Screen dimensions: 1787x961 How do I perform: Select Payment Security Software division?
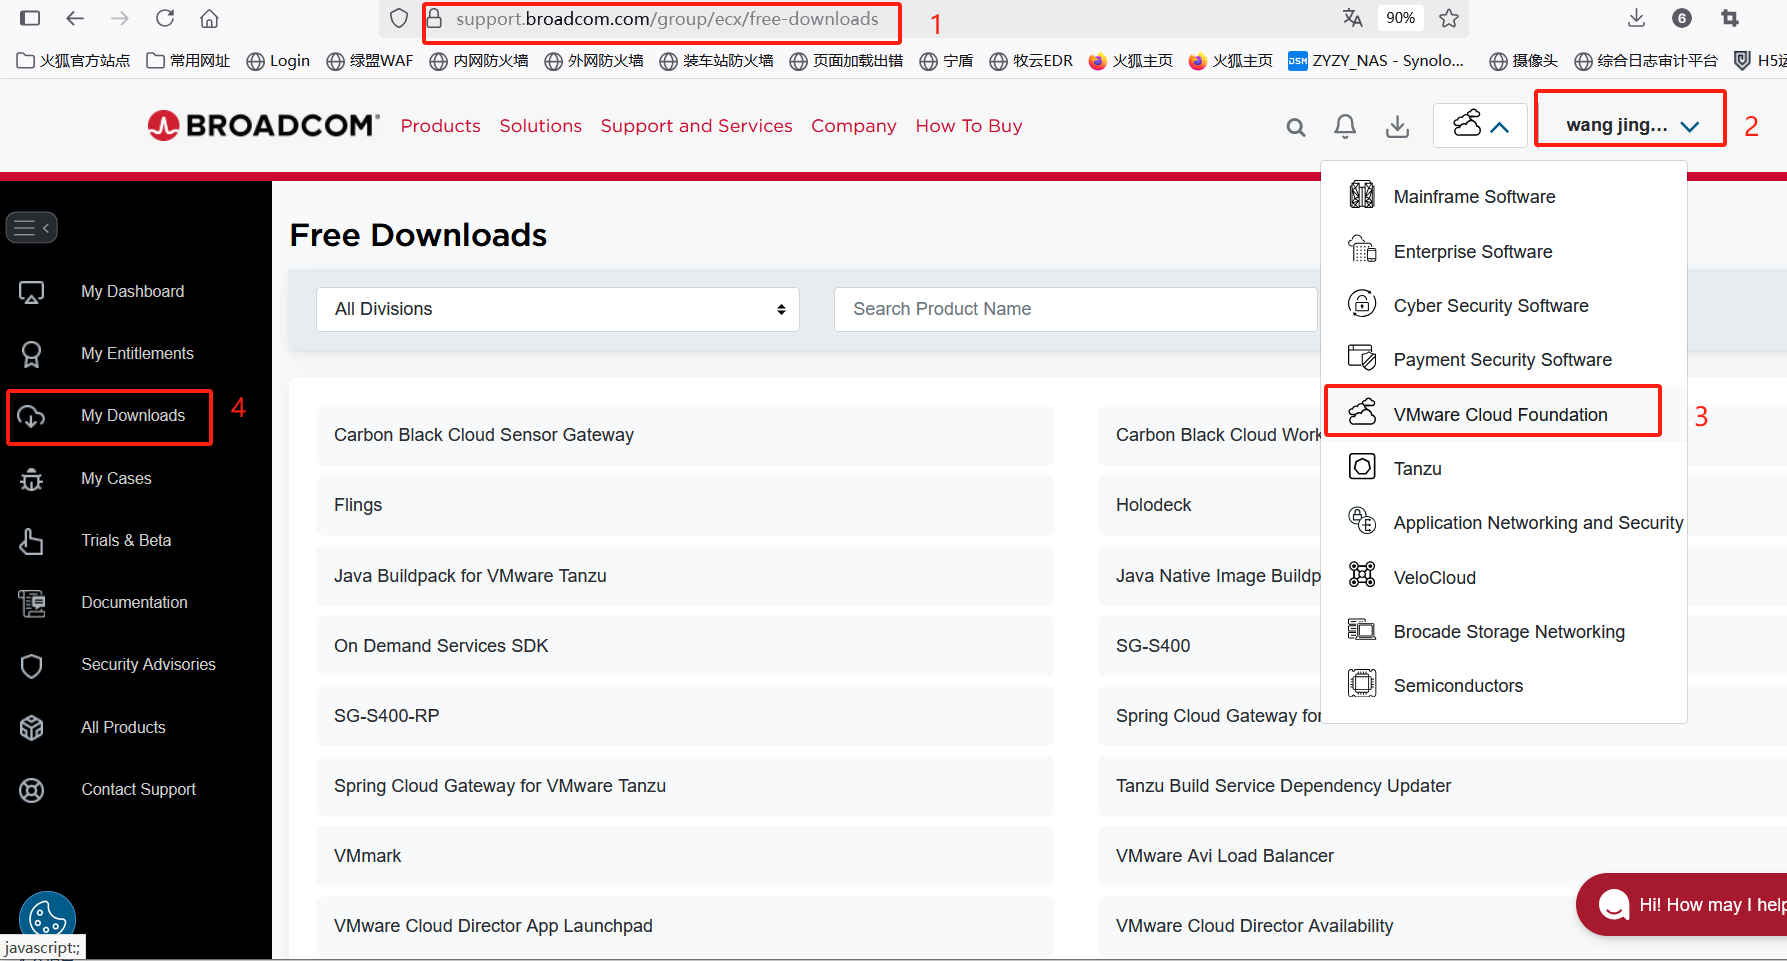click(x=1502, y=360)
